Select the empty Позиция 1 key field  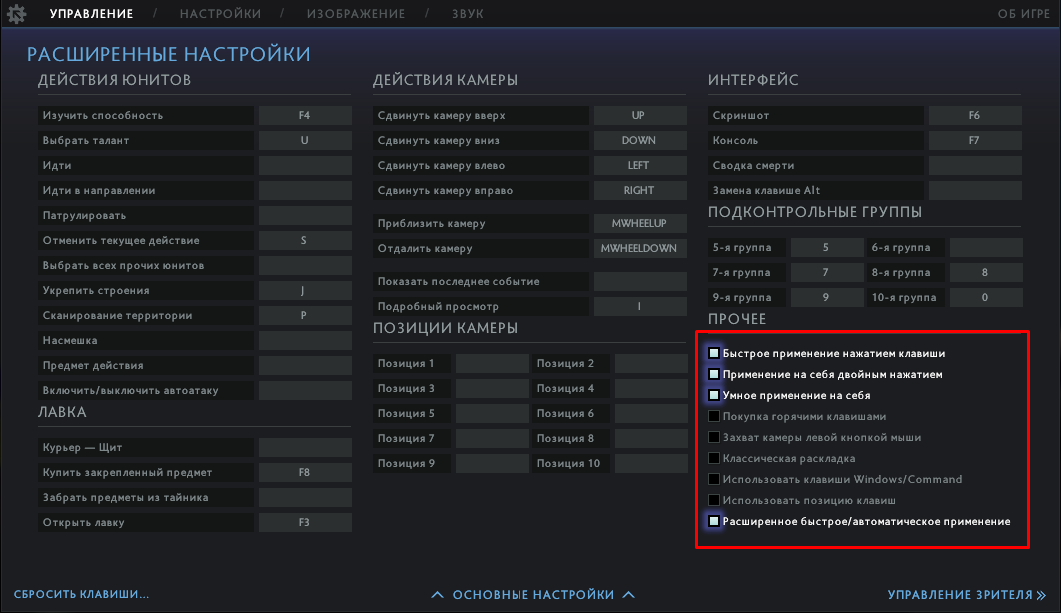pyautogui.click(x=491, y=364)
